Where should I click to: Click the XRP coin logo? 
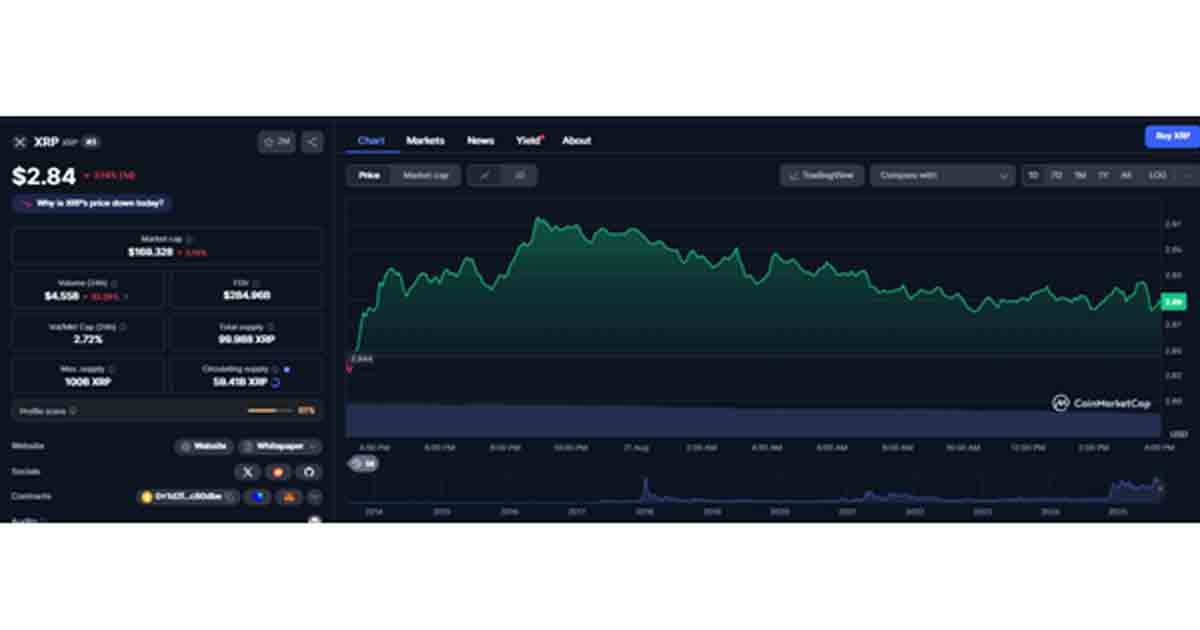19,142
